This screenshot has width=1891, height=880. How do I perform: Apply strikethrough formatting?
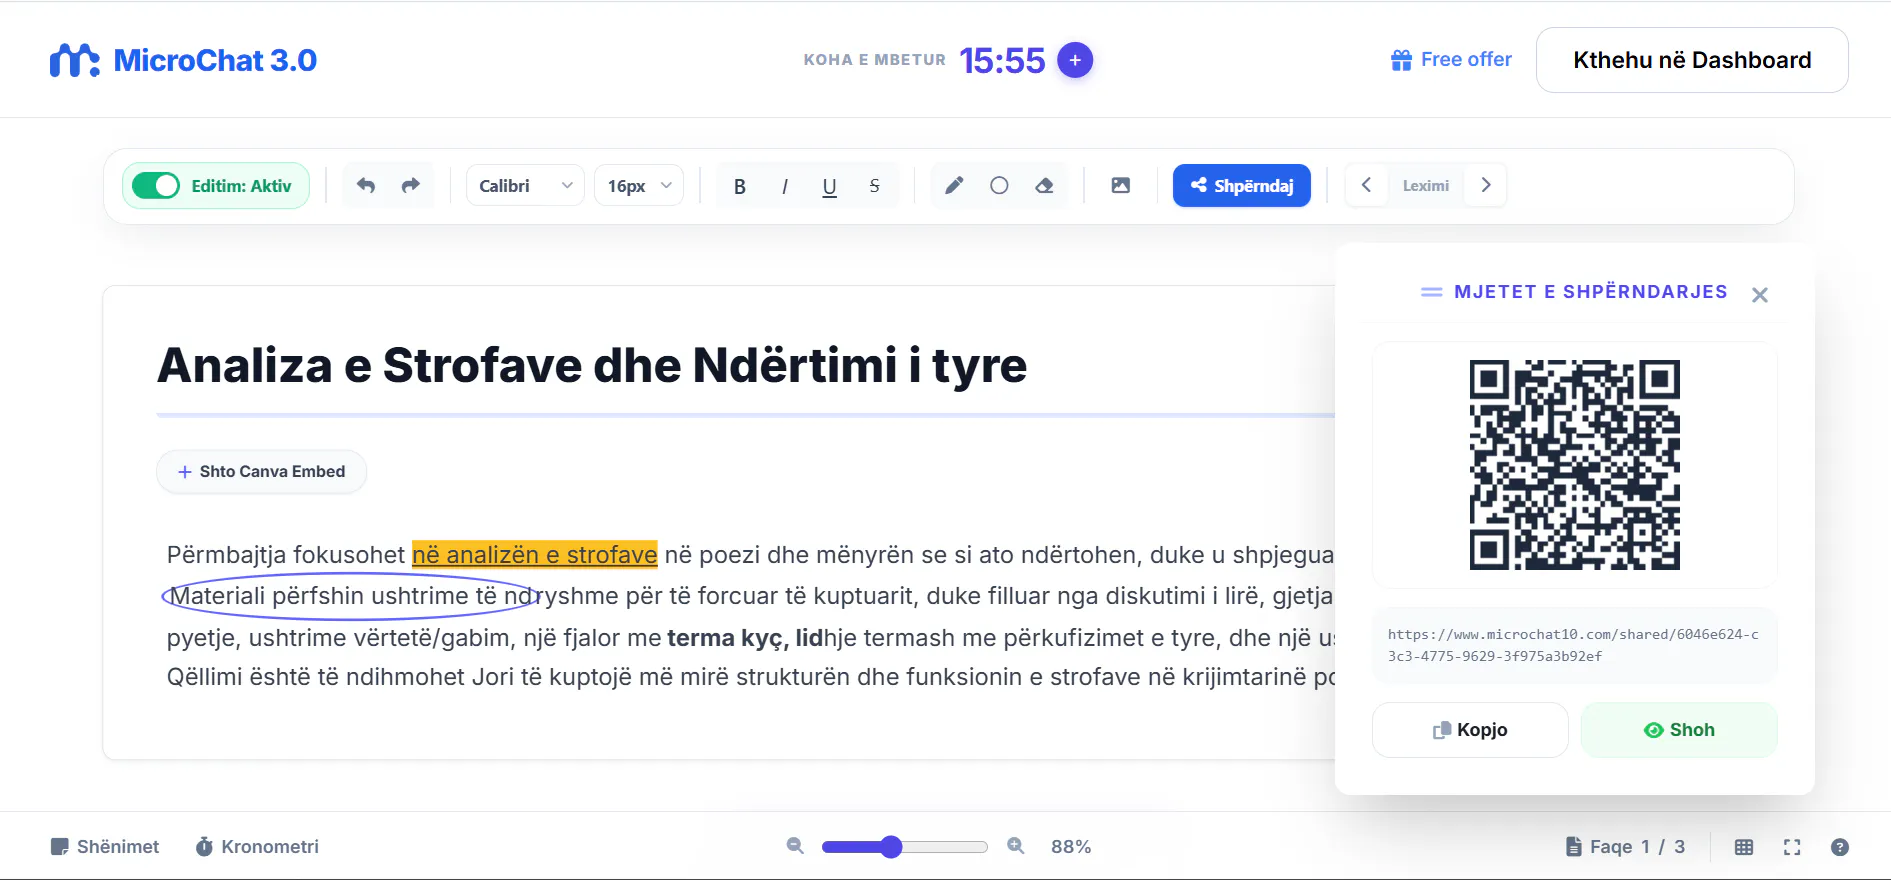pyautogui.click(x=874, y=186)
